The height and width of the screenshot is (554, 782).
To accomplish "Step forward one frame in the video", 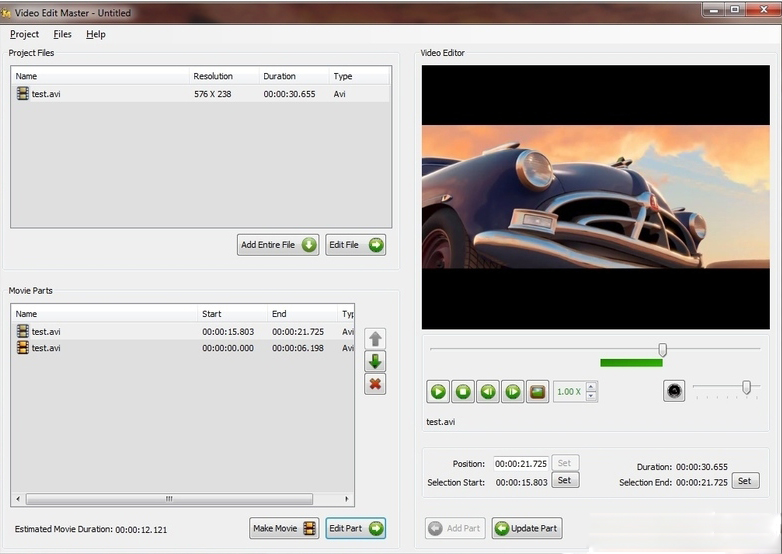I will tap(513, 391).
